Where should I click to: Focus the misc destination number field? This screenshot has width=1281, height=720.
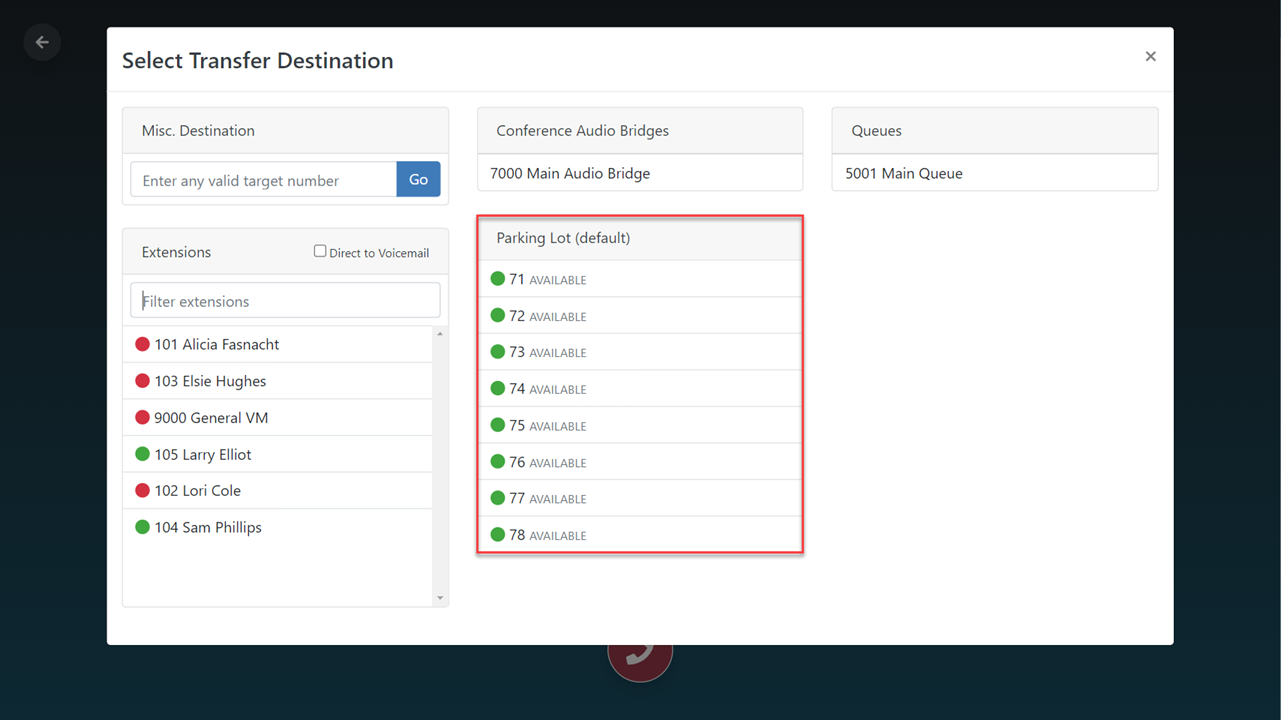(264, 180)
